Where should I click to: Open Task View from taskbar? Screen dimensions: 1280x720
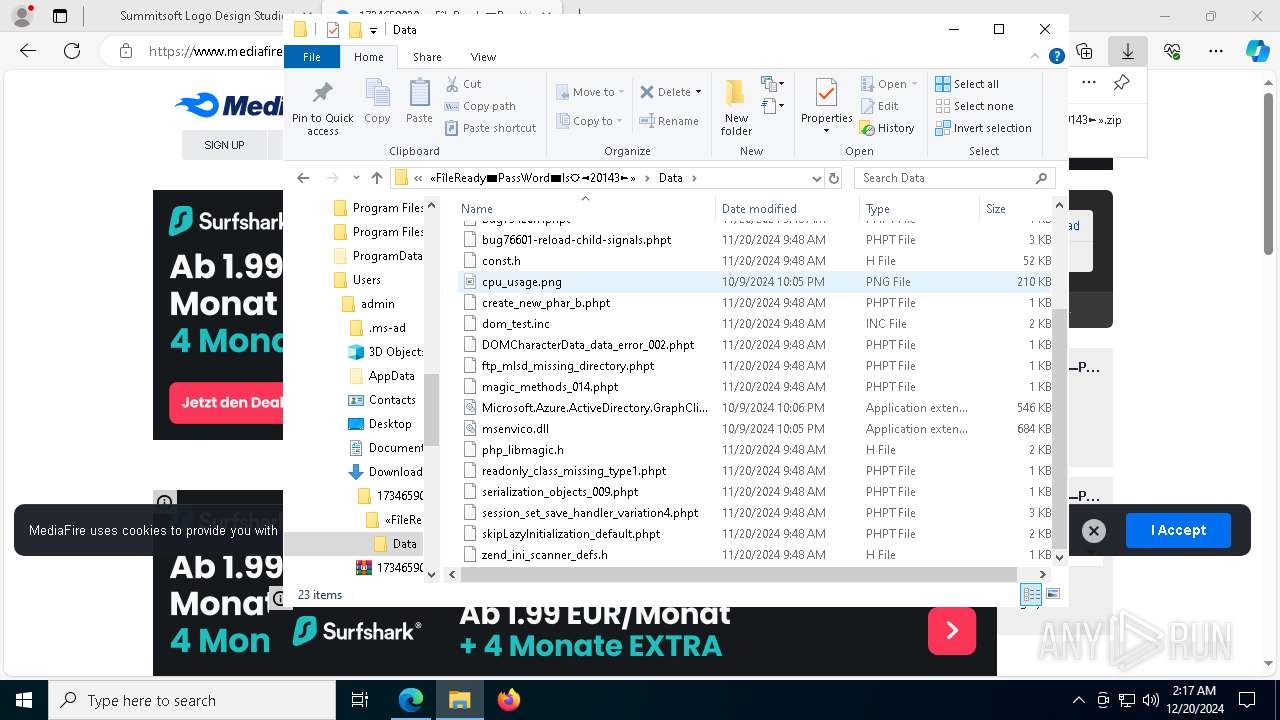[x=361, y=700]
